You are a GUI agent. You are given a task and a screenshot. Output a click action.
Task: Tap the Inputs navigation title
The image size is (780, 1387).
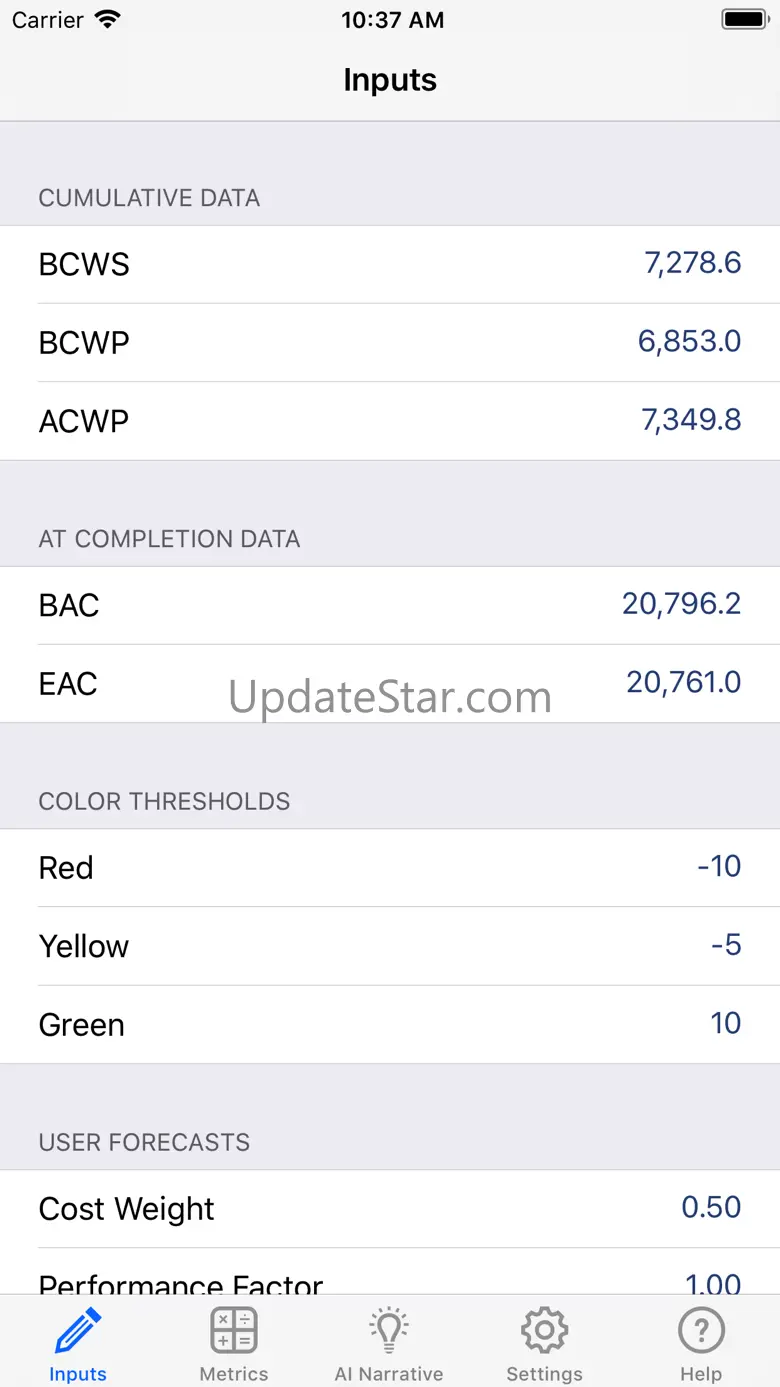tap(390, 80)
